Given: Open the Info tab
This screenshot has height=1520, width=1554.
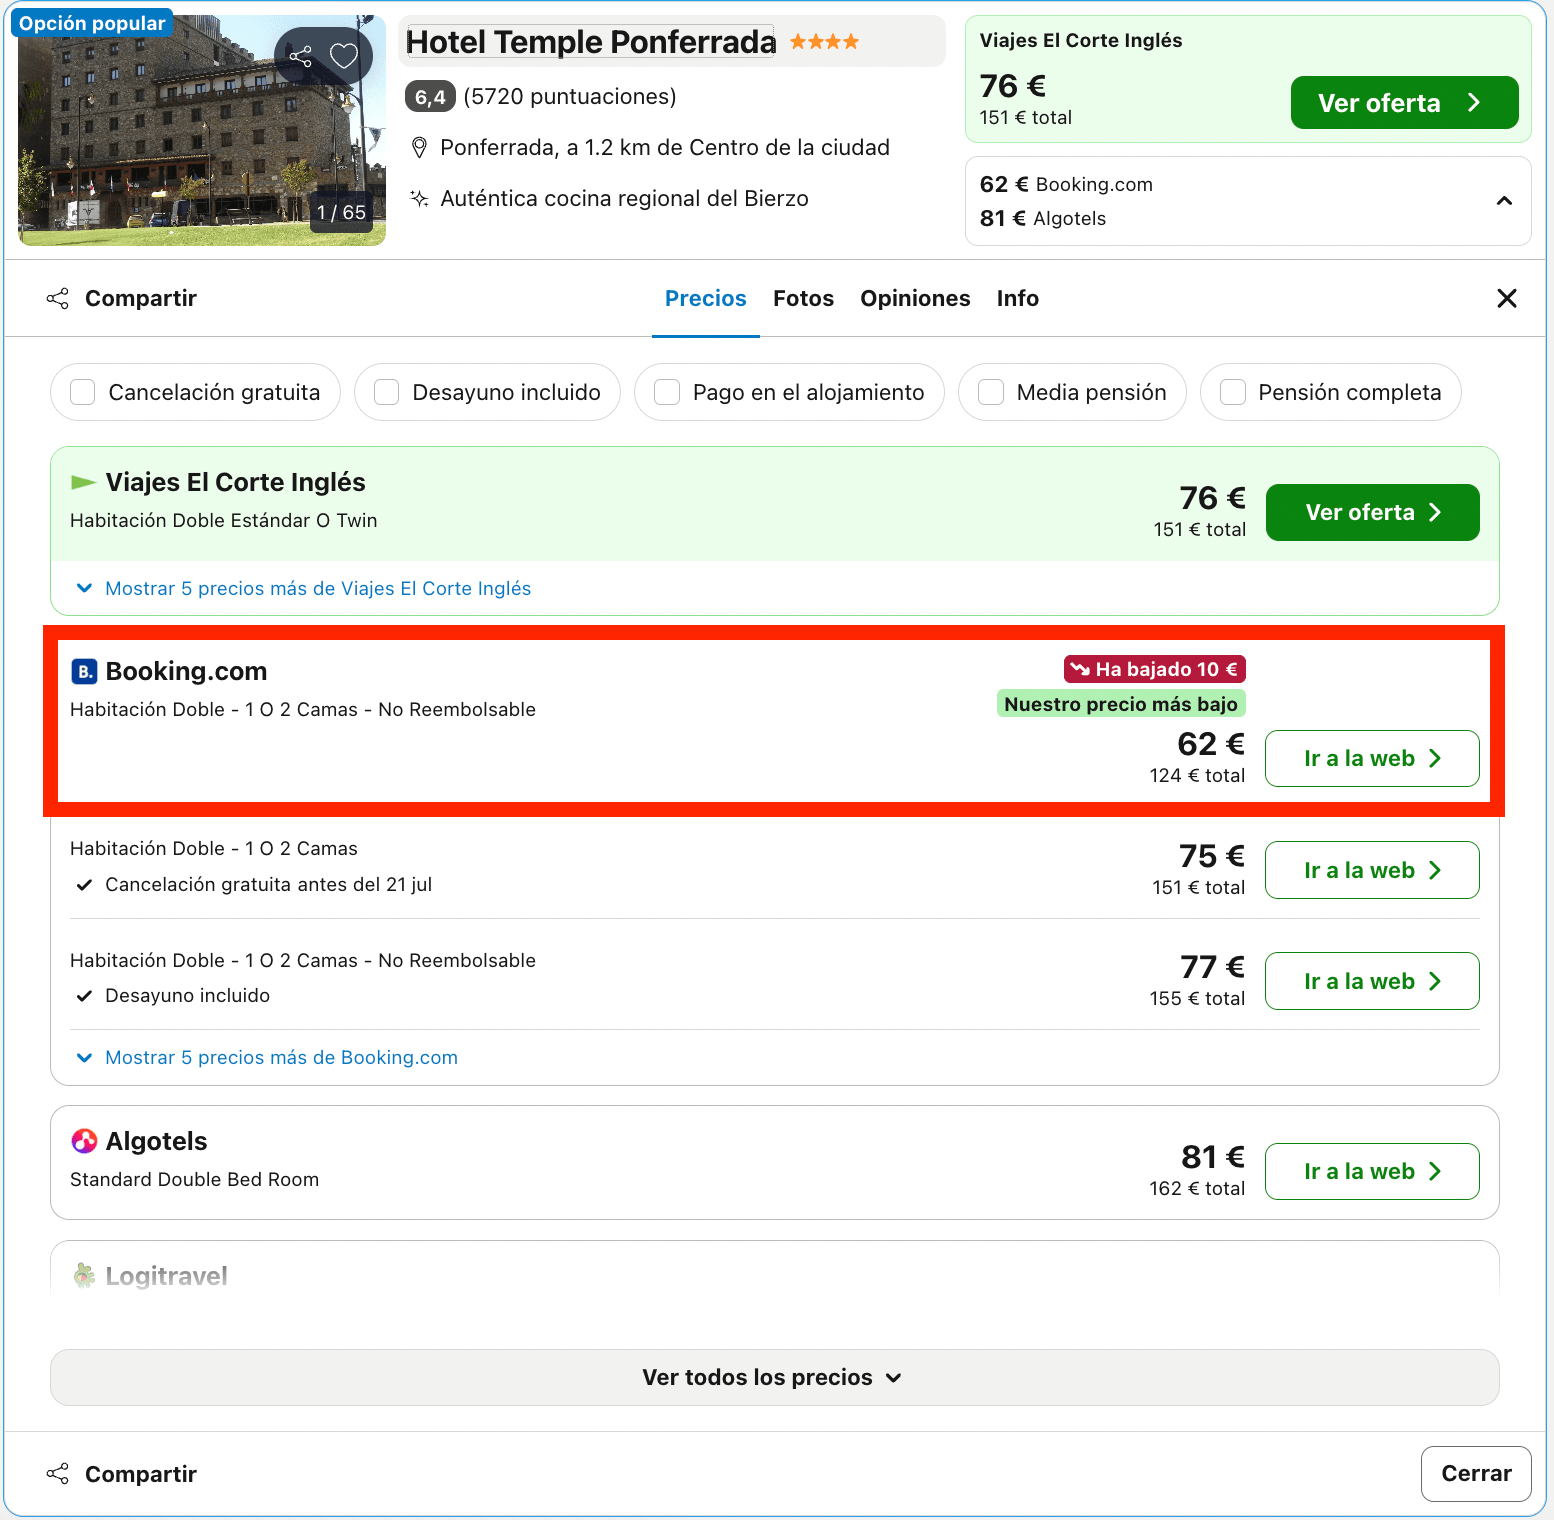Looking at the screenshot, I should 1017,298.
